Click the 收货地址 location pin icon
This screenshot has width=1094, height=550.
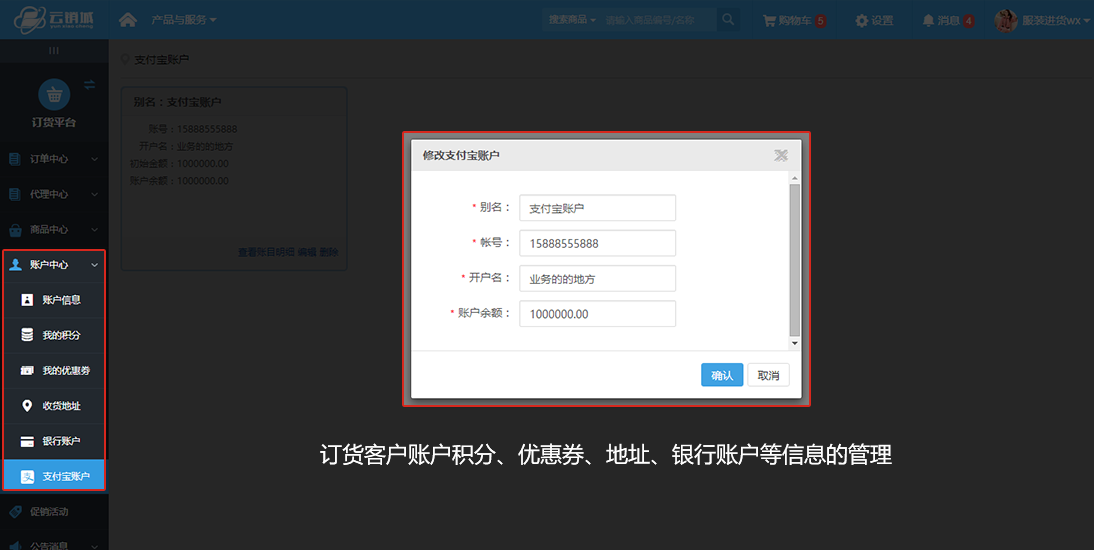(x=27, y=406)
